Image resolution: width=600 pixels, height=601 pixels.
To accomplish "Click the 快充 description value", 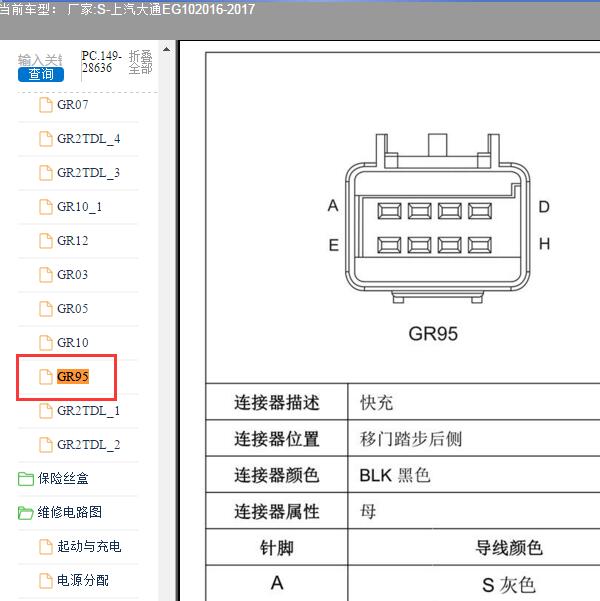I will (x=376, y=403).
